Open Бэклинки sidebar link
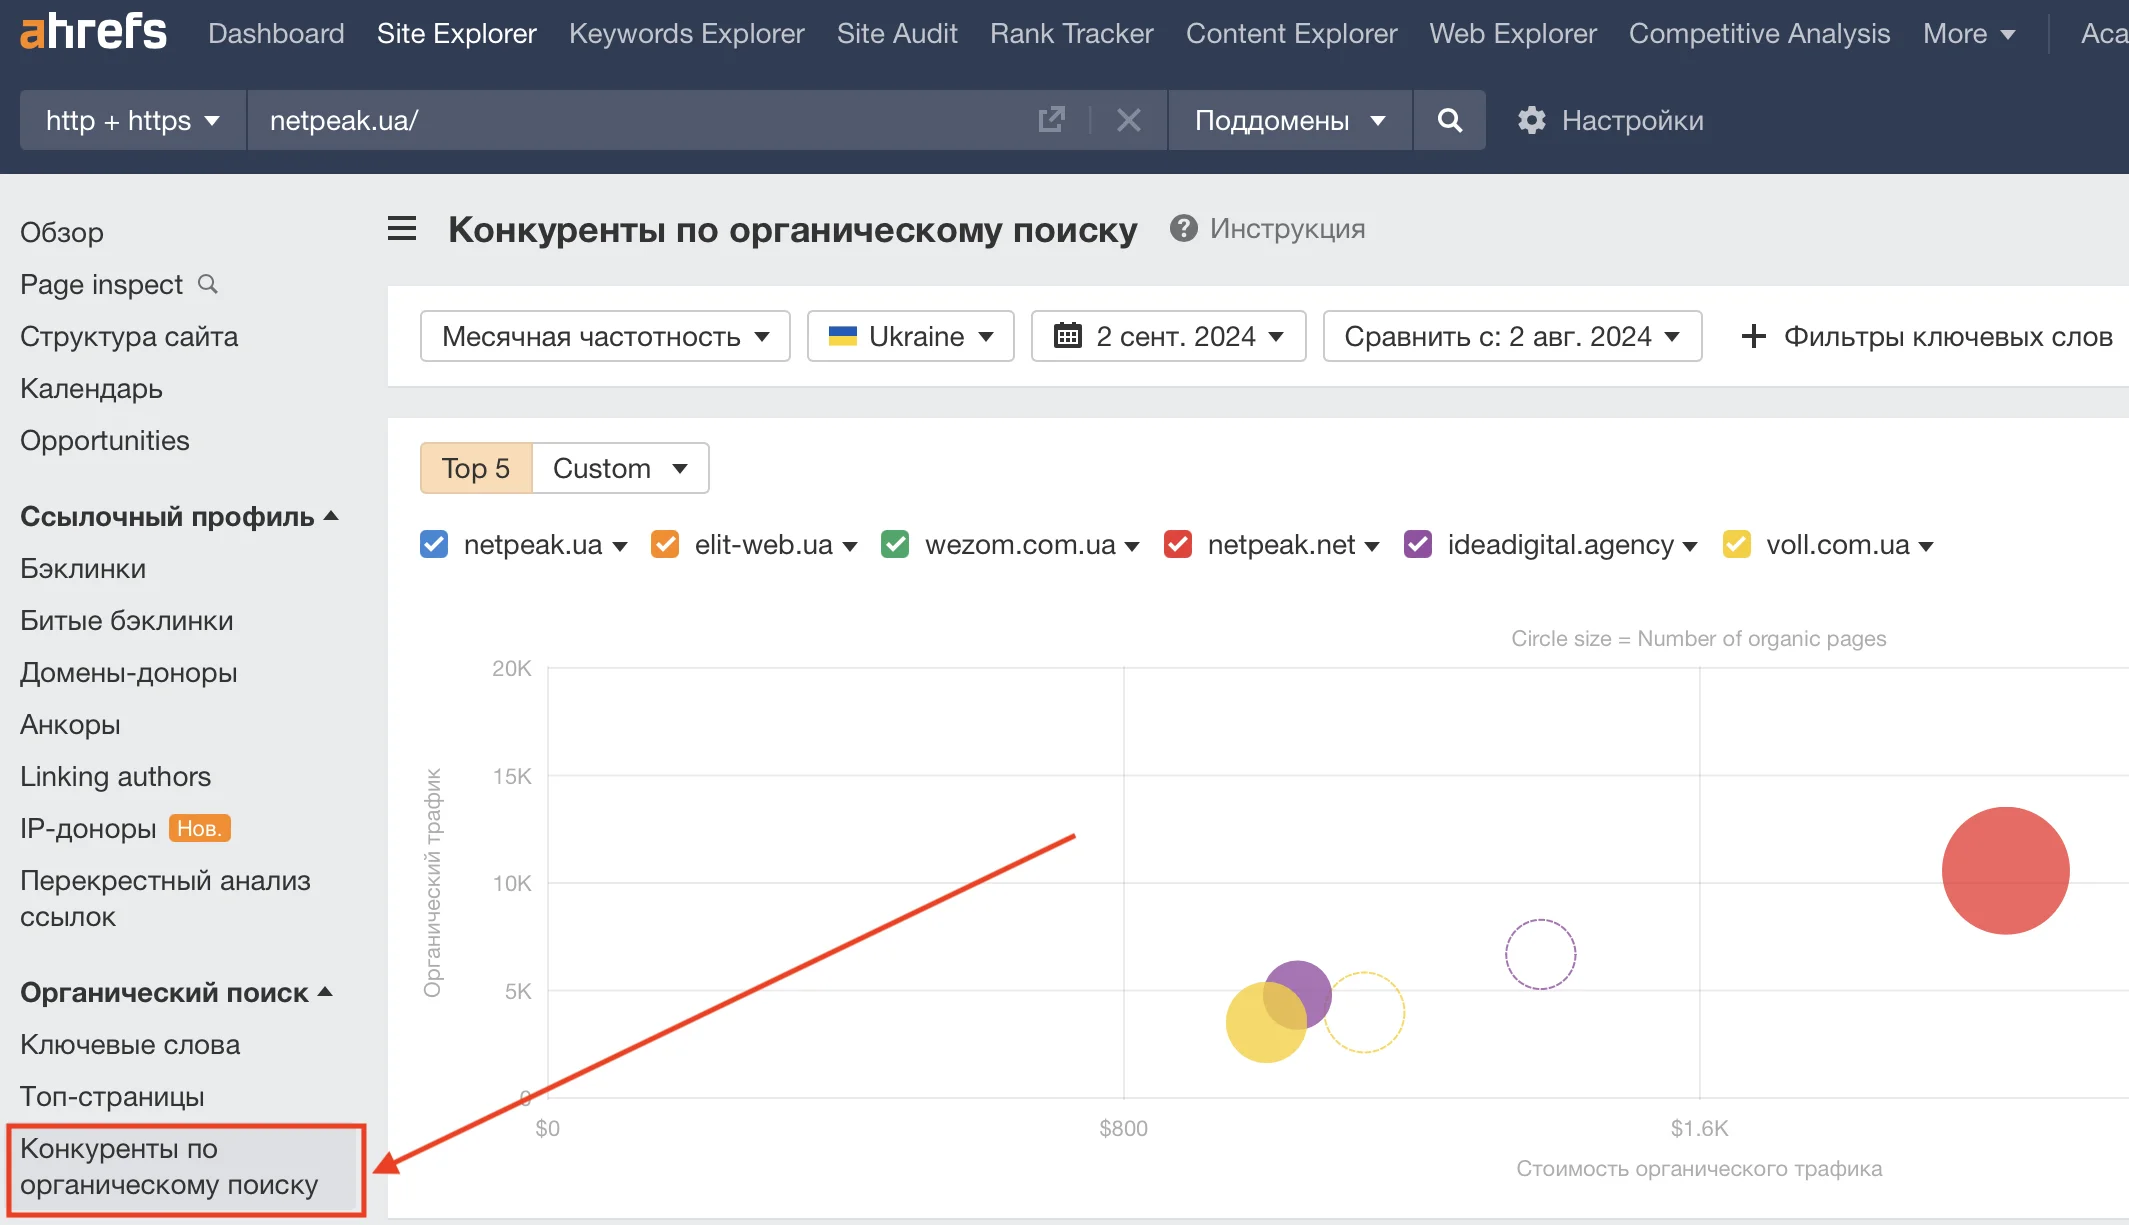Viewport: 2129px width, 1225px height. click(x=83, y=568)
